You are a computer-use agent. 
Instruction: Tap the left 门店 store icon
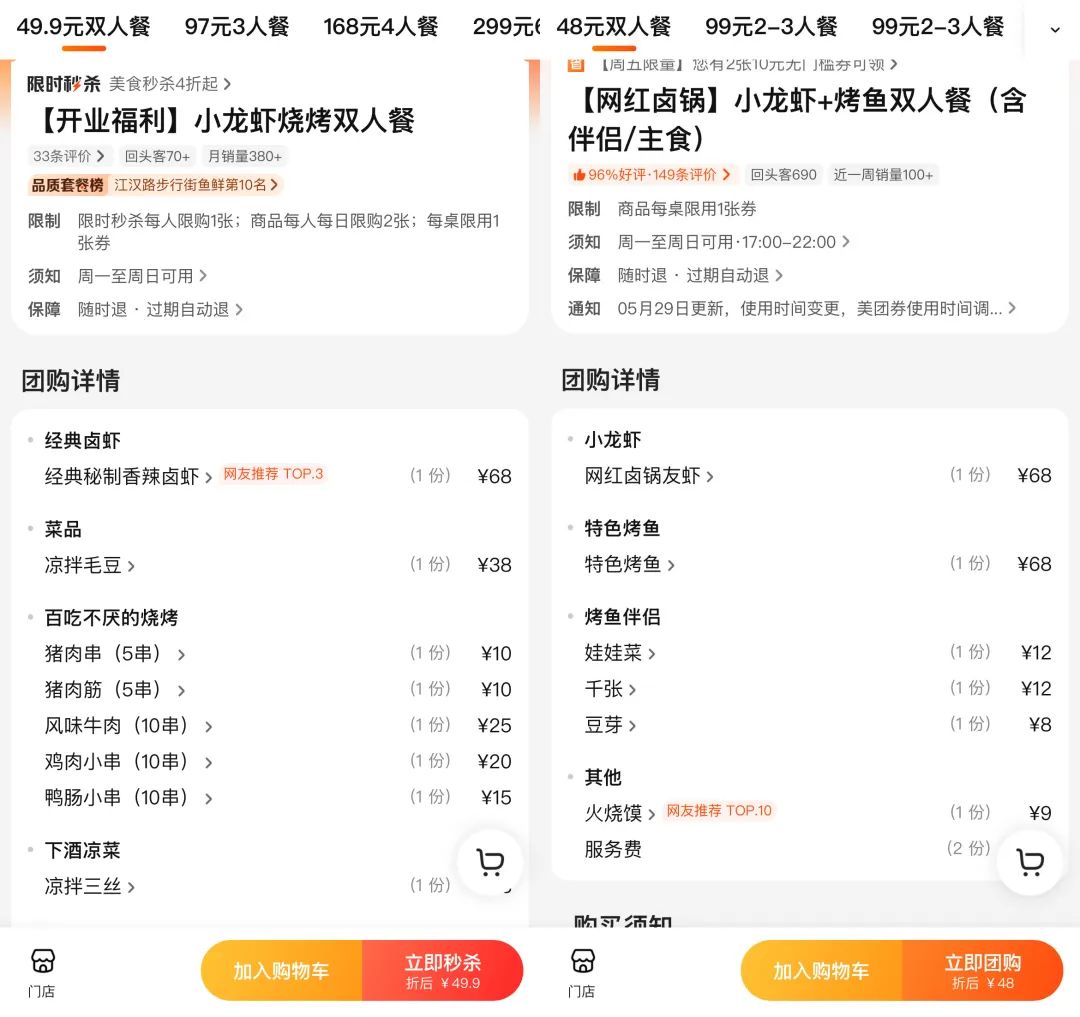42,963
